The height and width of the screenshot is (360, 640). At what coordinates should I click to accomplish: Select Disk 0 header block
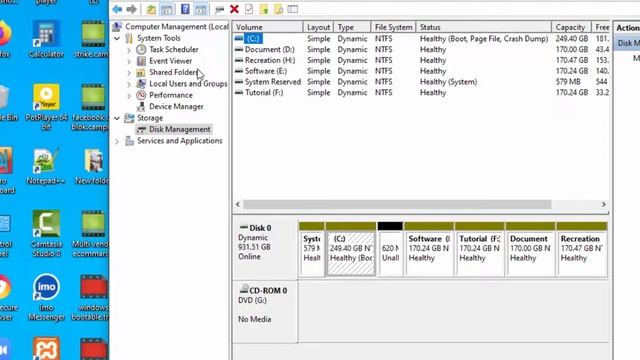[265, 249]
